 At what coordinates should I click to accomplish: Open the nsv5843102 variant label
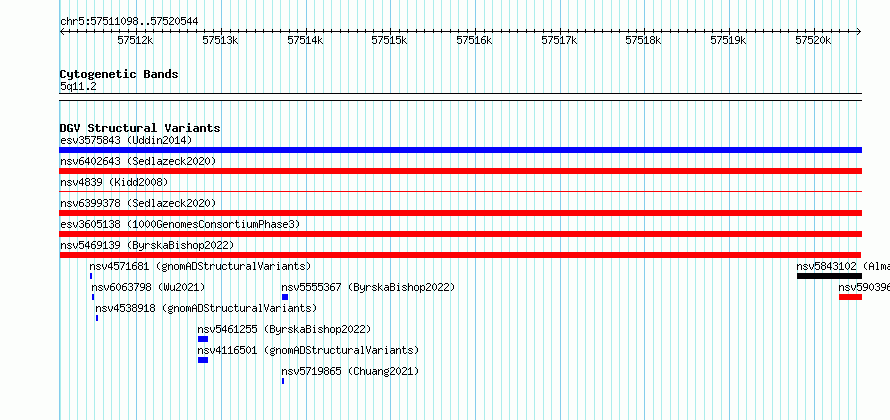click(843, 266)
